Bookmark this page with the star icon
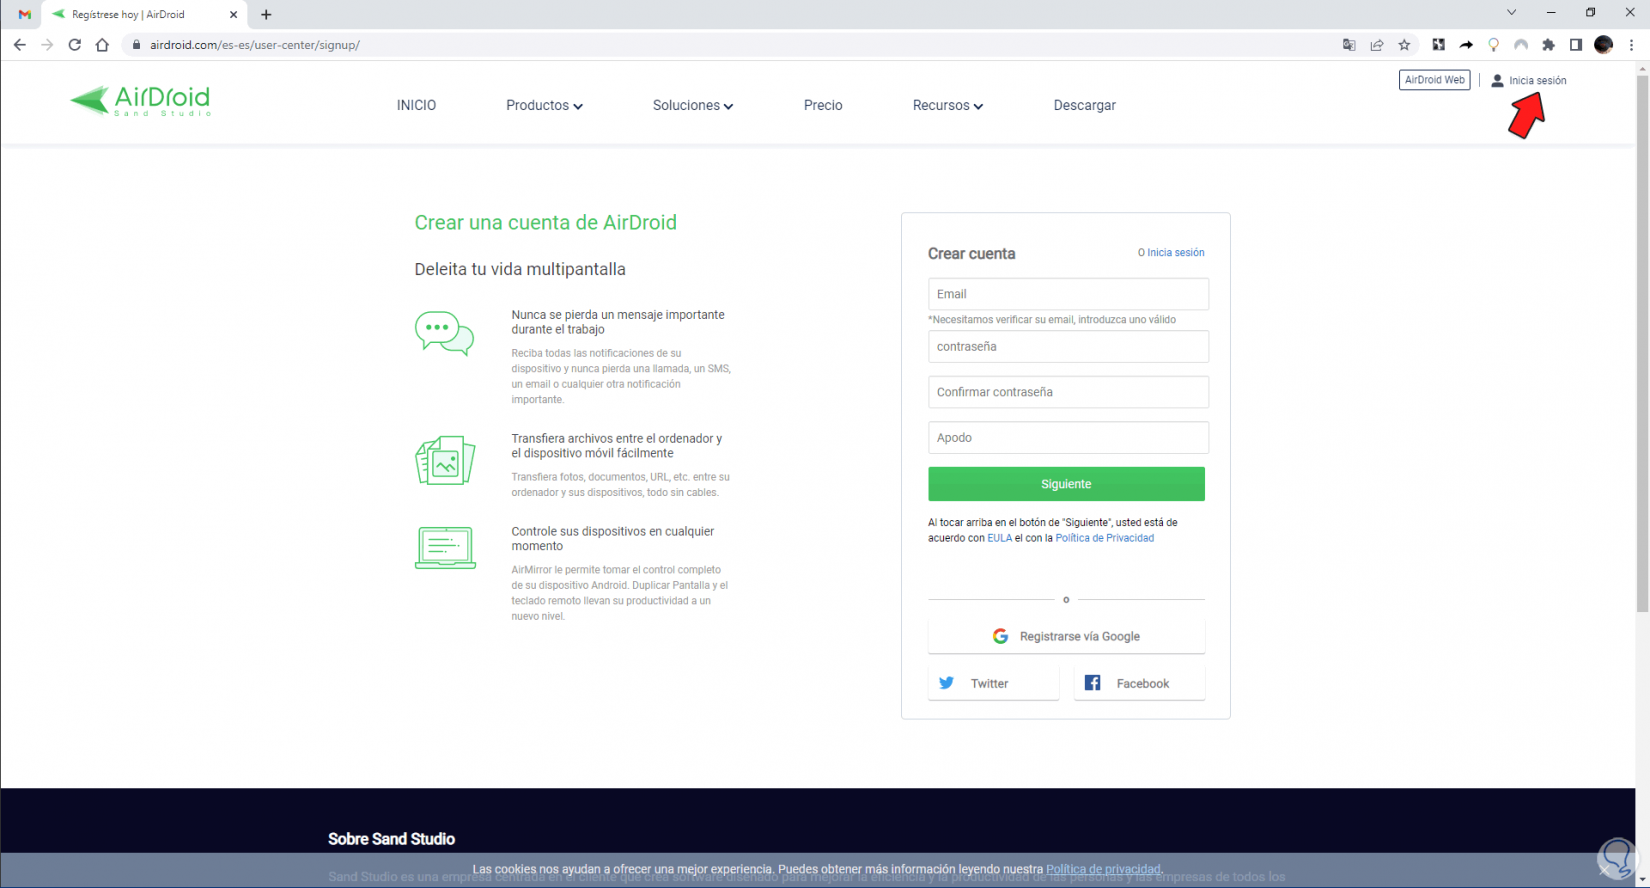1650x888 pixels. (x=1404, y=45)
